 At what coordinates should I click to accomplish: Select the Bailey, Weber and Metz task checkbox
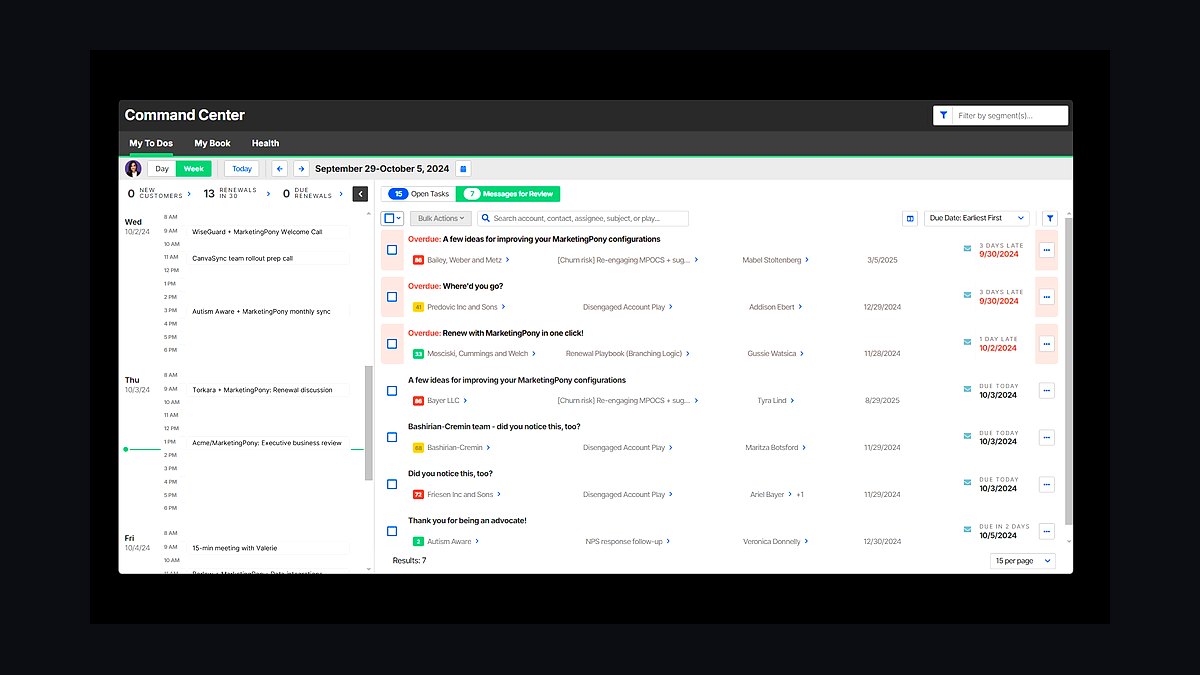[392, 250]
